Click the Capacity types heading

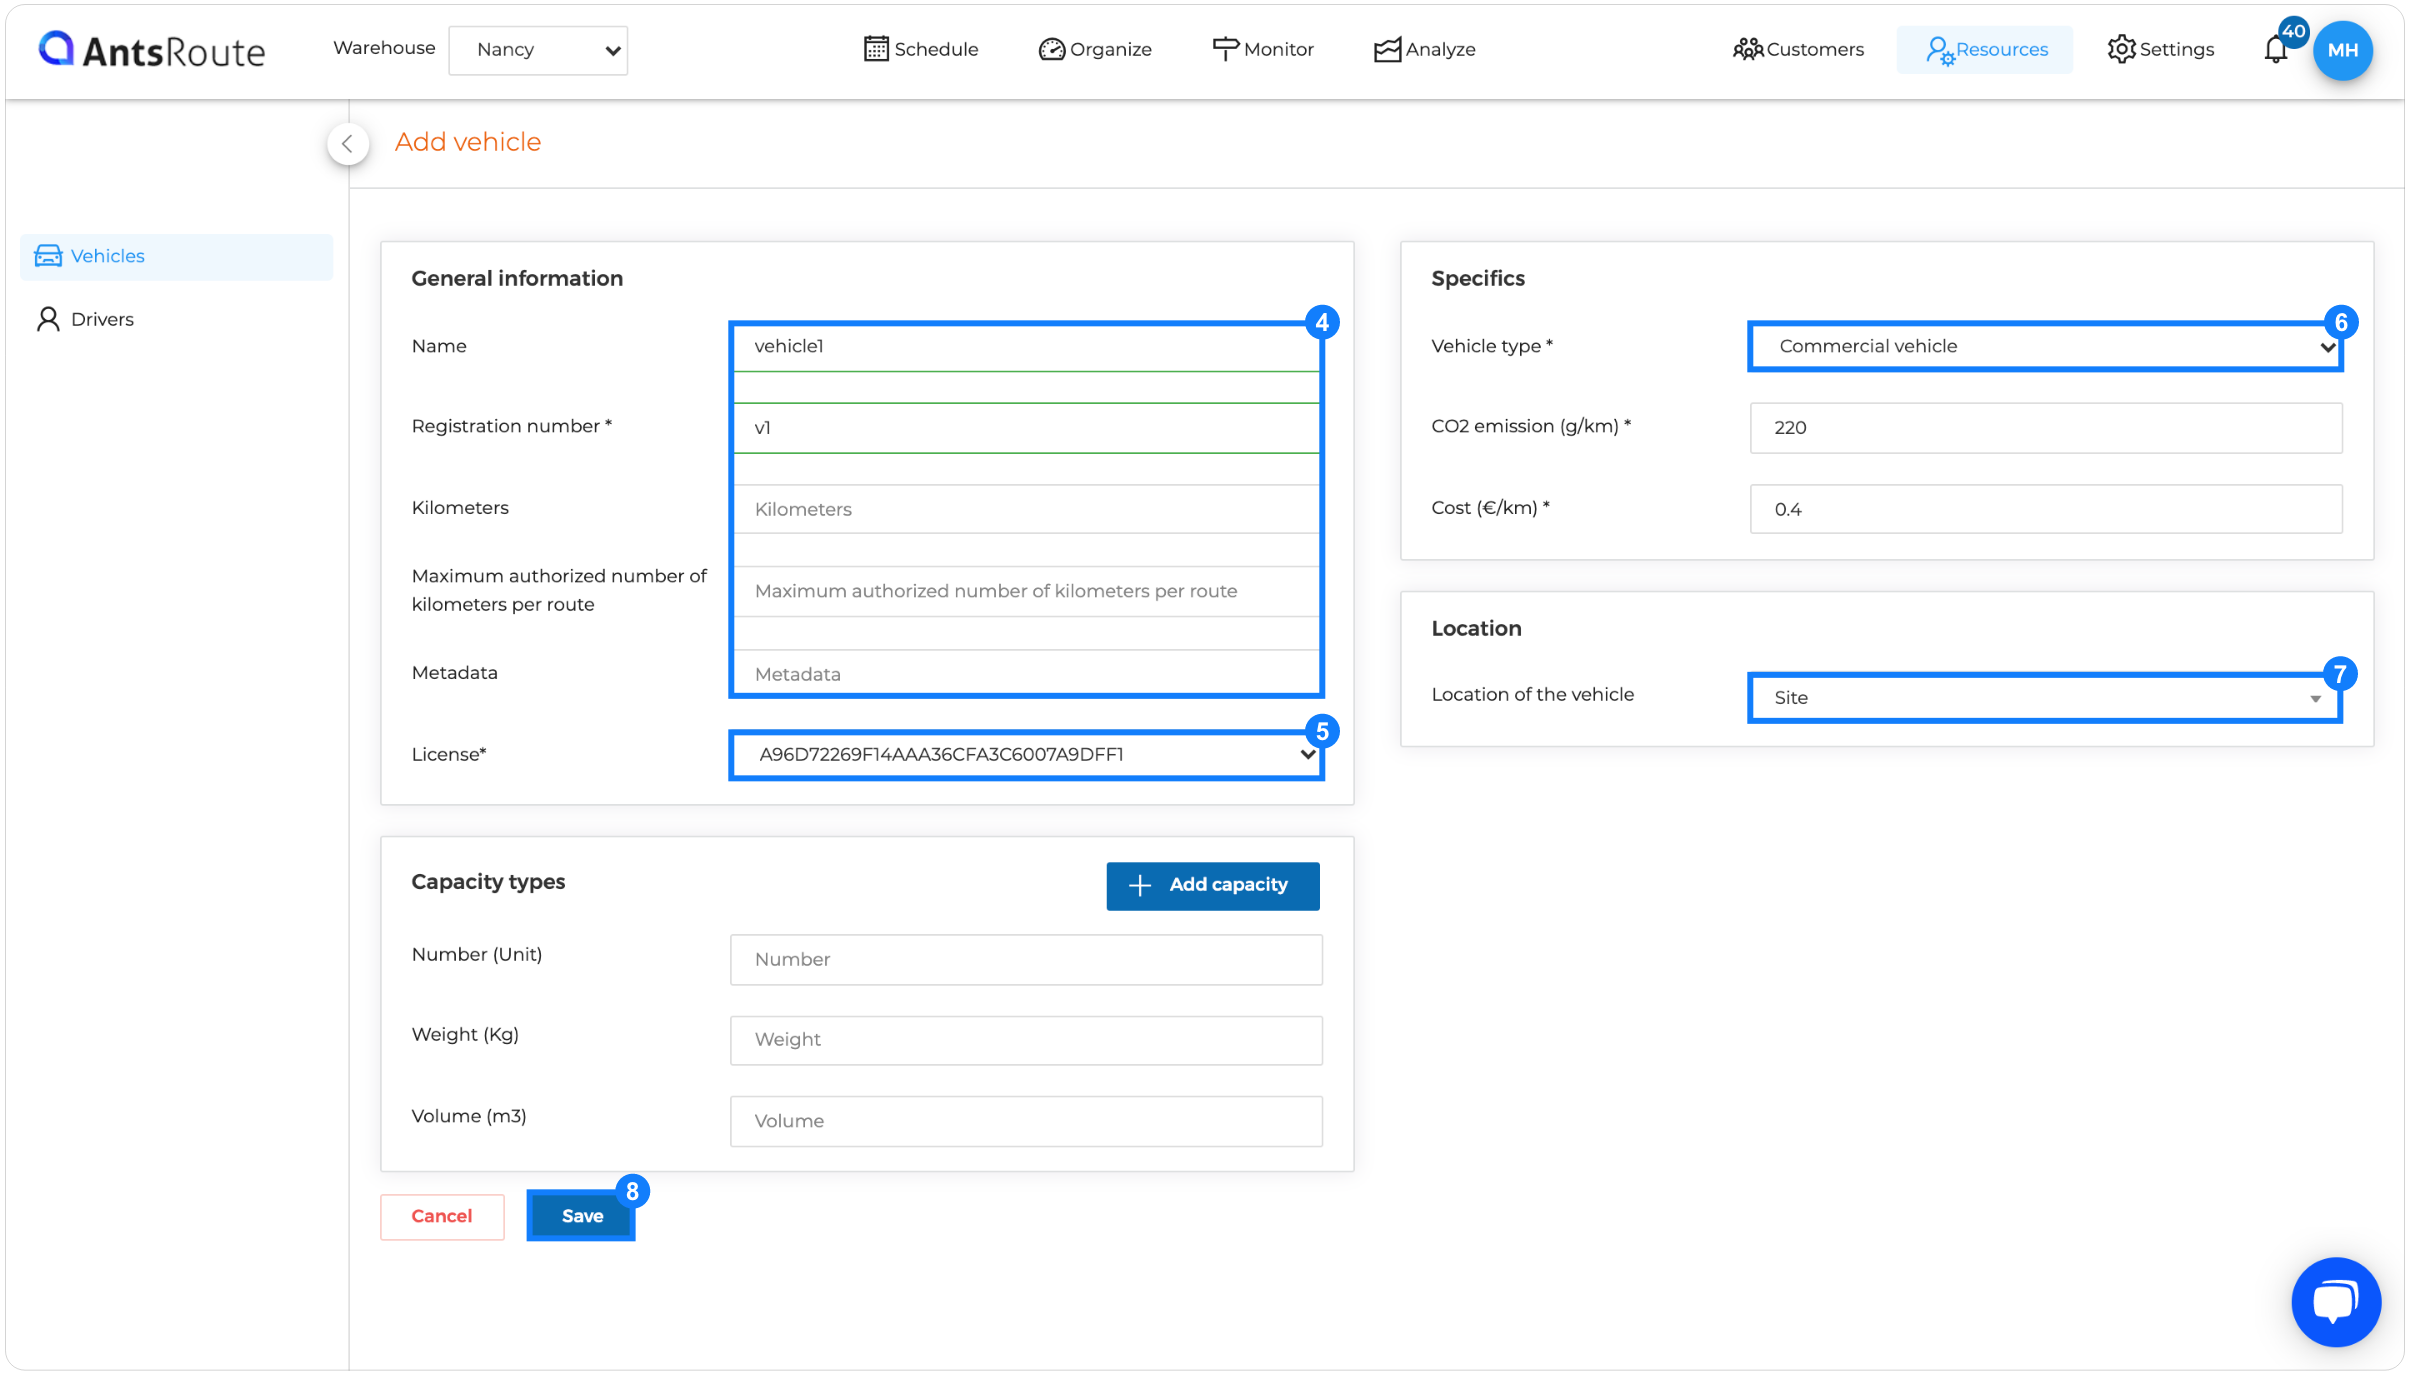[488, 881]
